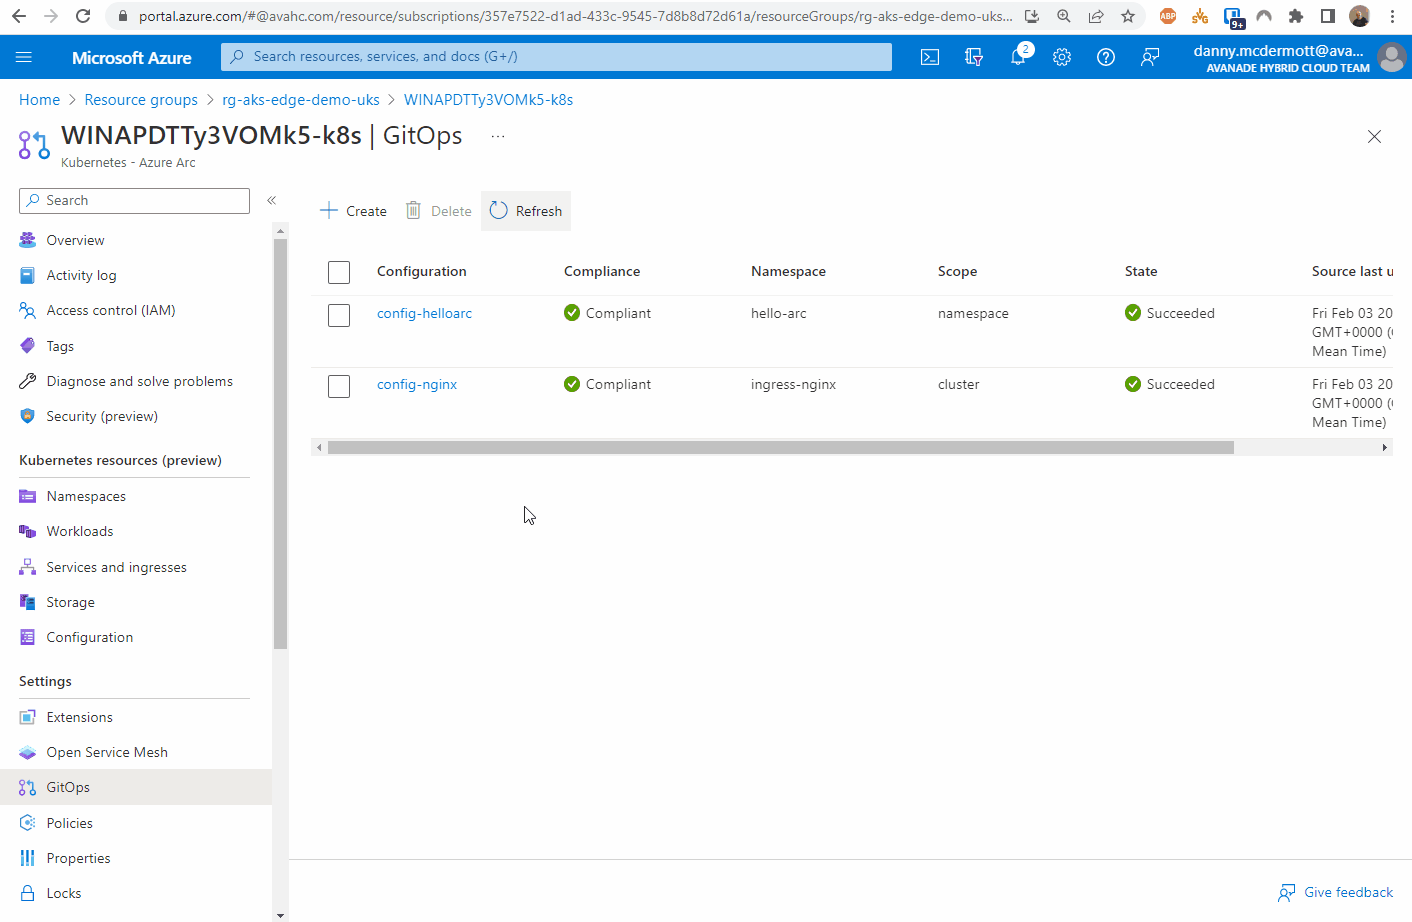Image resolution: width=1412 pixels, height=922 pixels.
Task: Click the table horizontal scrollbar thumb
Action: point(780,447)
